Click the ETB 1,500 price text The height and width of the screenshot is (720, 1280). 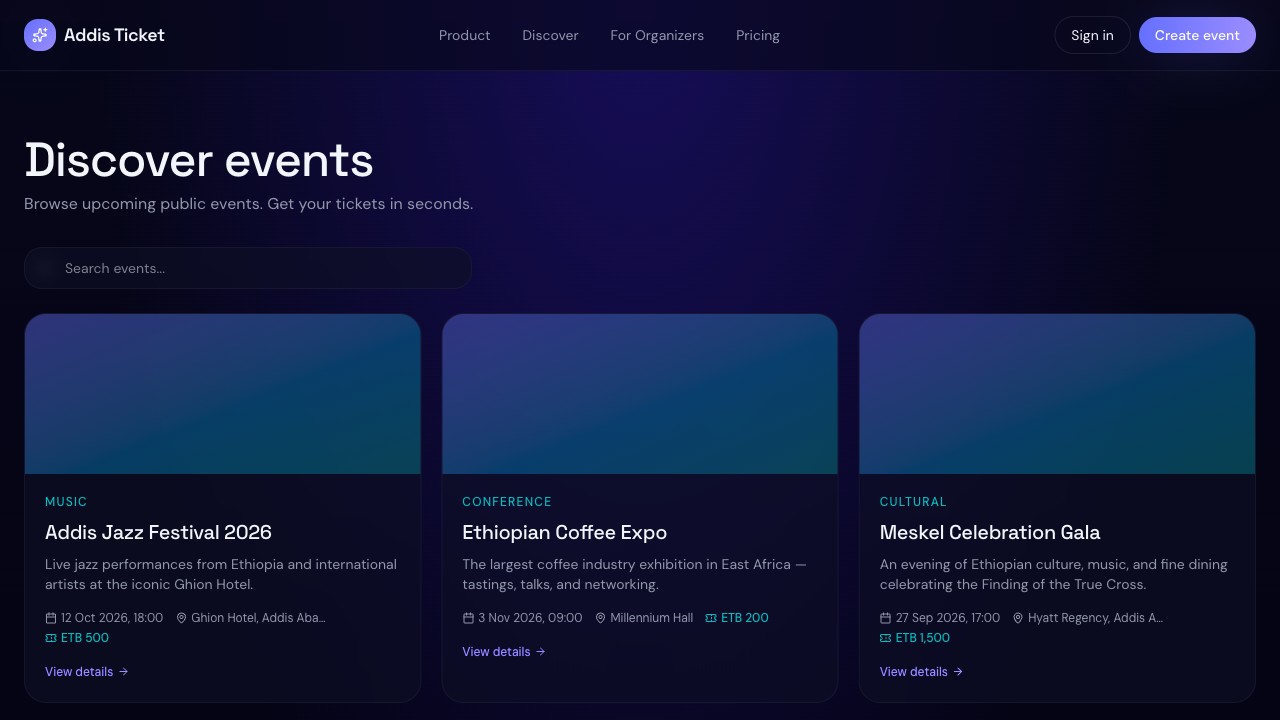(923, 638)
